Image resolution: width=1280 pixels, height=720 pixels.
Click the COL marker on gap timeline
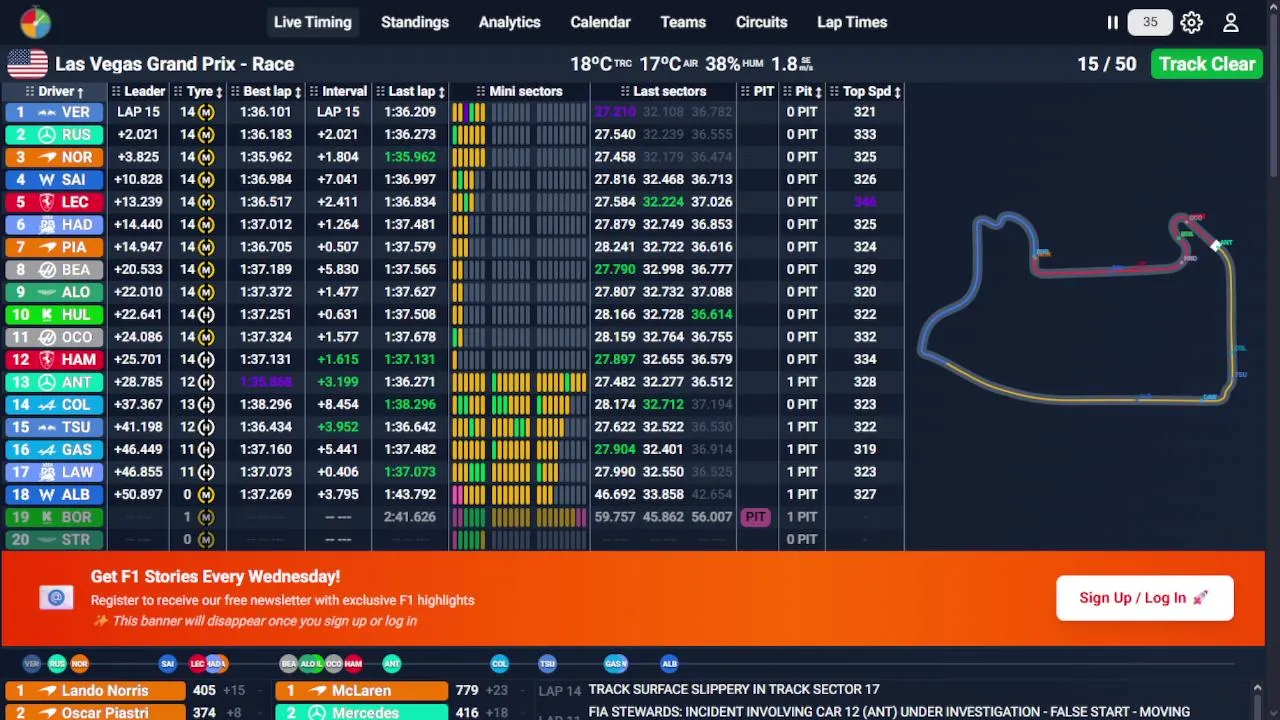[x=499, y=663]
